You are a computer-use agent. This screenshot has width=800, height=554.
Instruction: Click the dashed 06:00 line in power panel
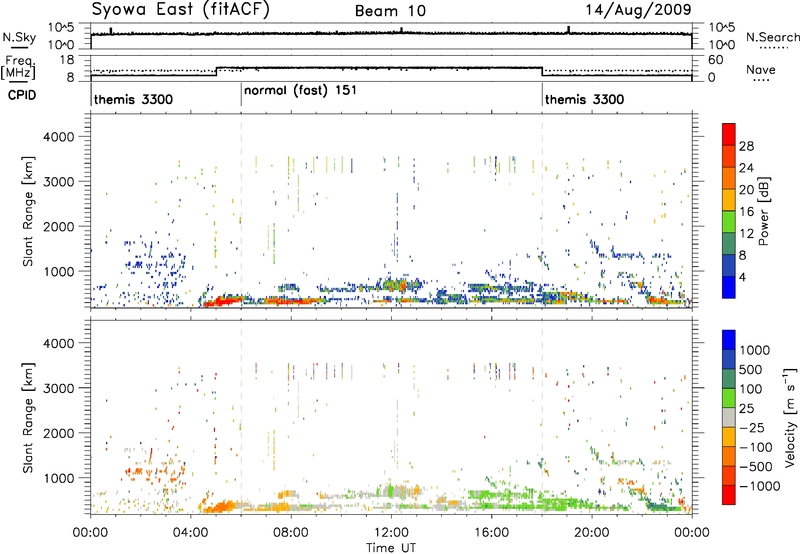241,211
